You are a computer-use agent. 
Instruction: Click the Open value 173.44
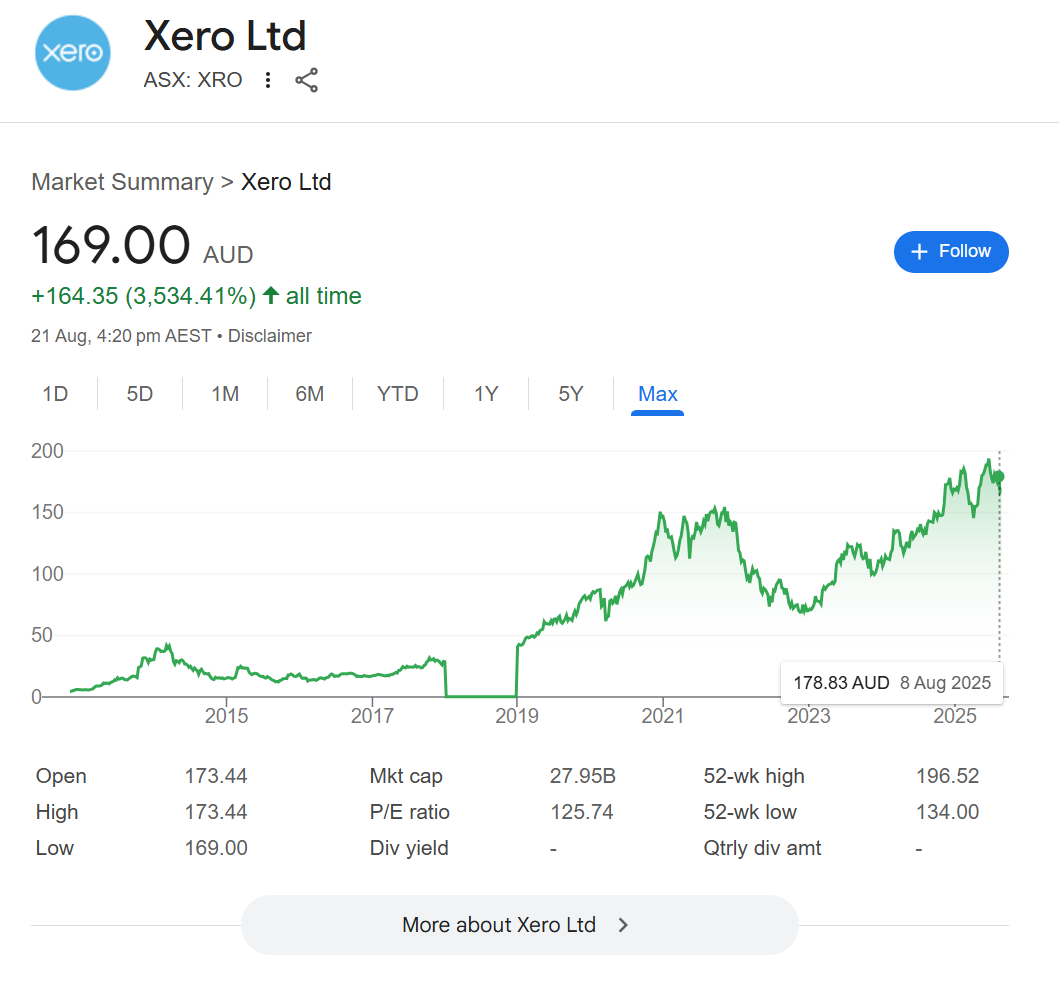point(216,776)
